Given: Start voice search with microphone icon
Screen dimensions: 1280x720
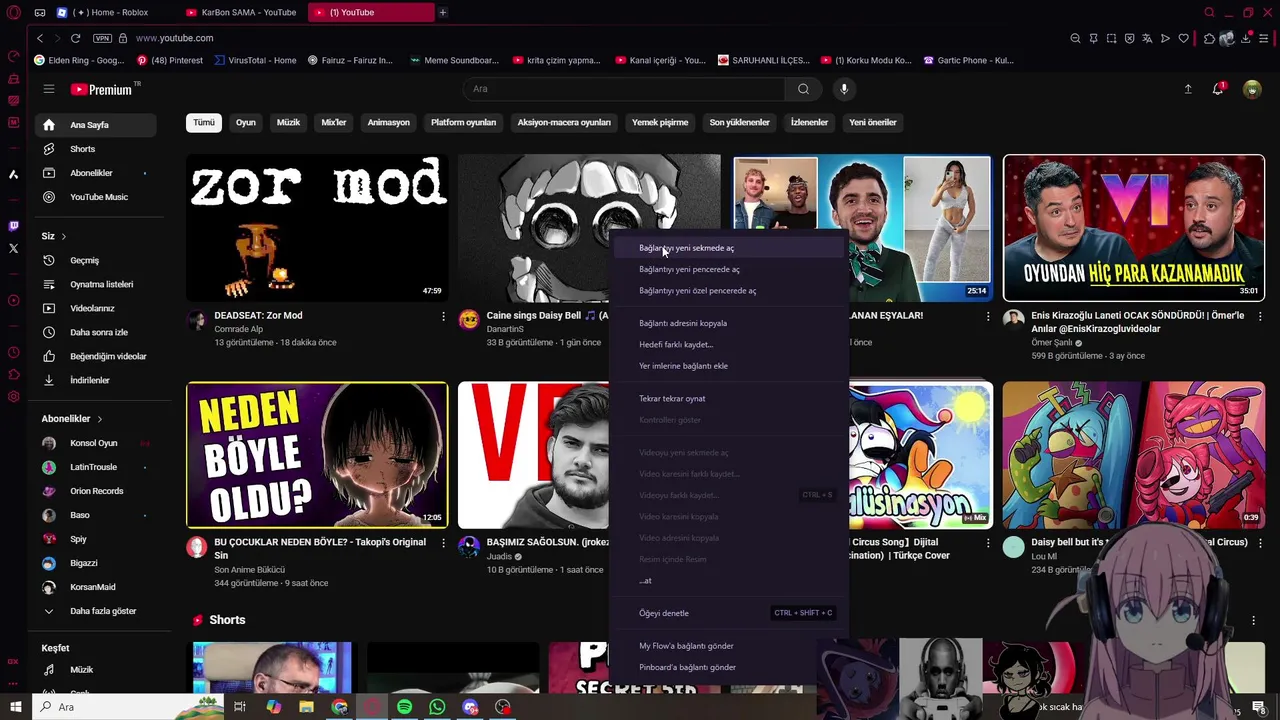Looking at the screenshot, I should 844,89.
